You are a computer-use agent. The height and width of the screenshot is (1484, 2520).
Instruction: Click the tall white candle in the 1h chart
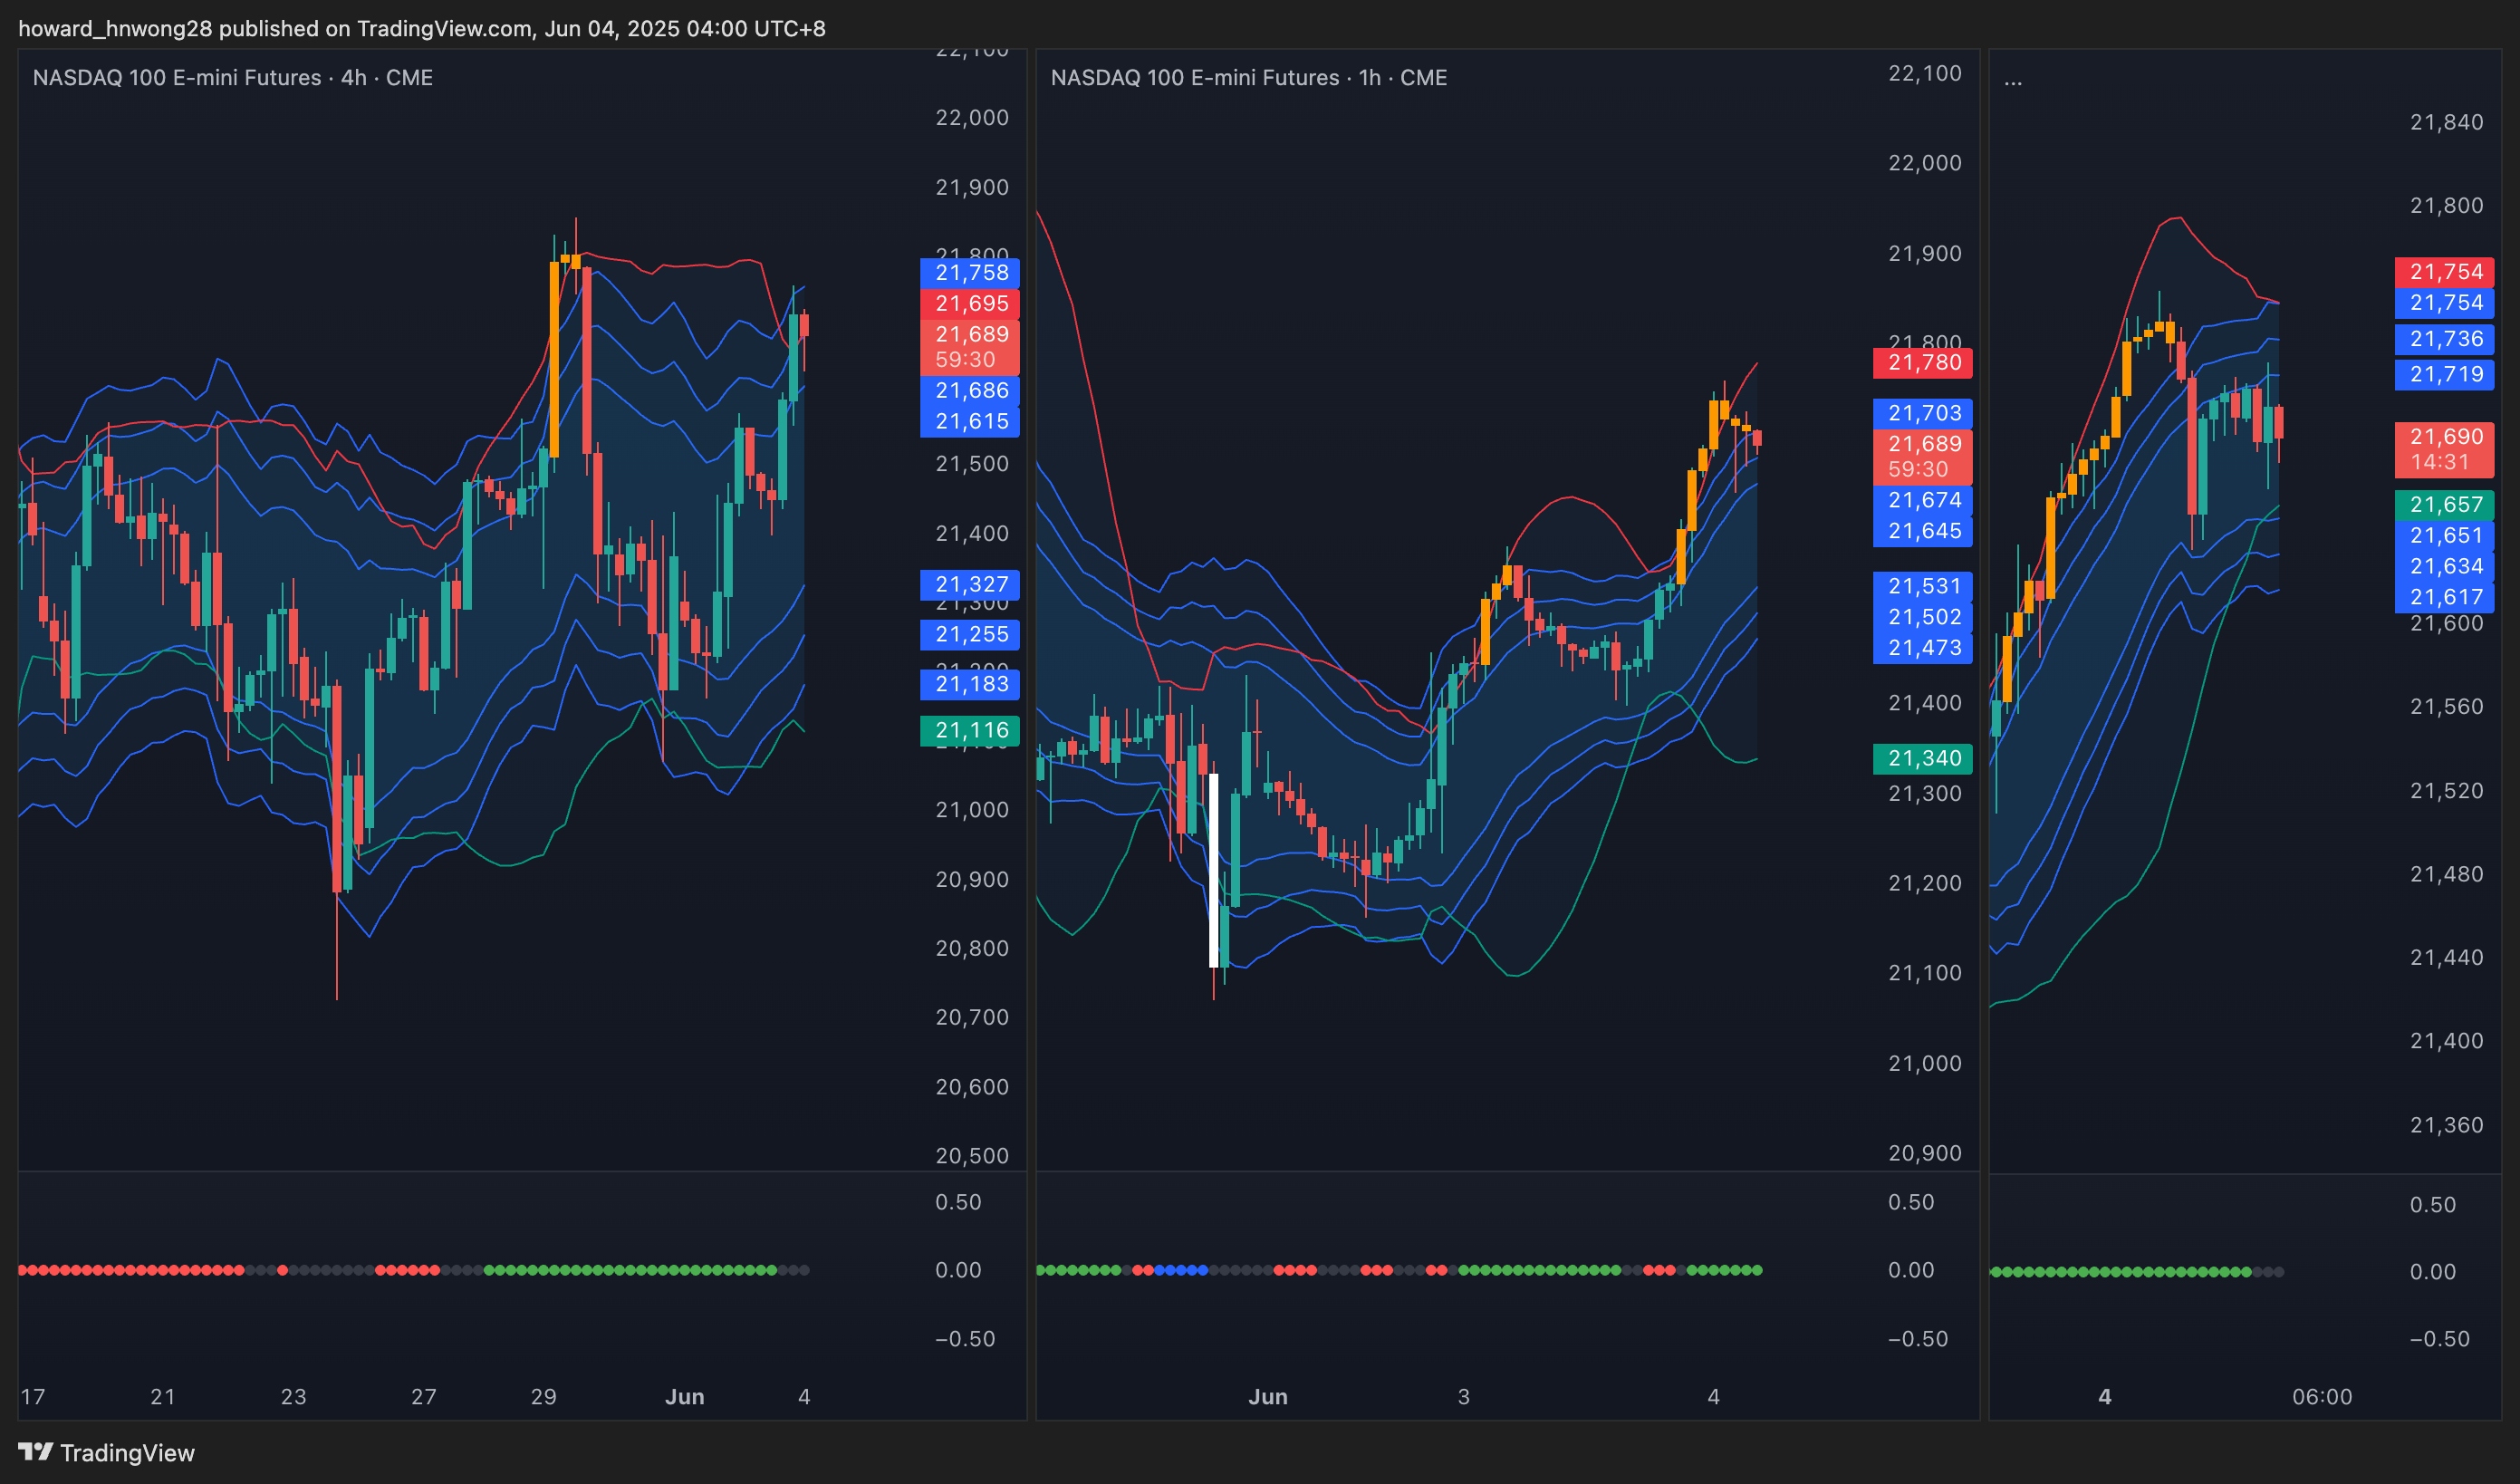[1214, 870]
